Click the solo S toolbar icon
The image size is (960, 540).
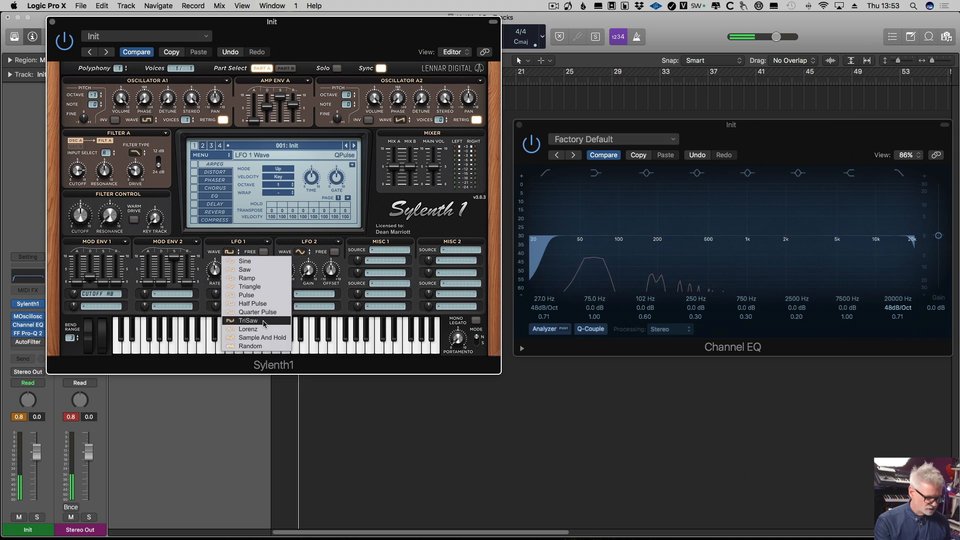coord(595,37)
